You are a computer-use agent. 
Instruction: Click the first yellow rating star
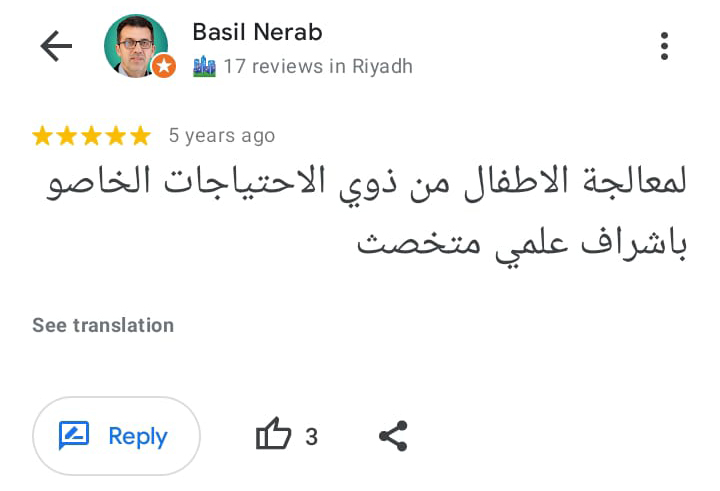coord(43,136)
